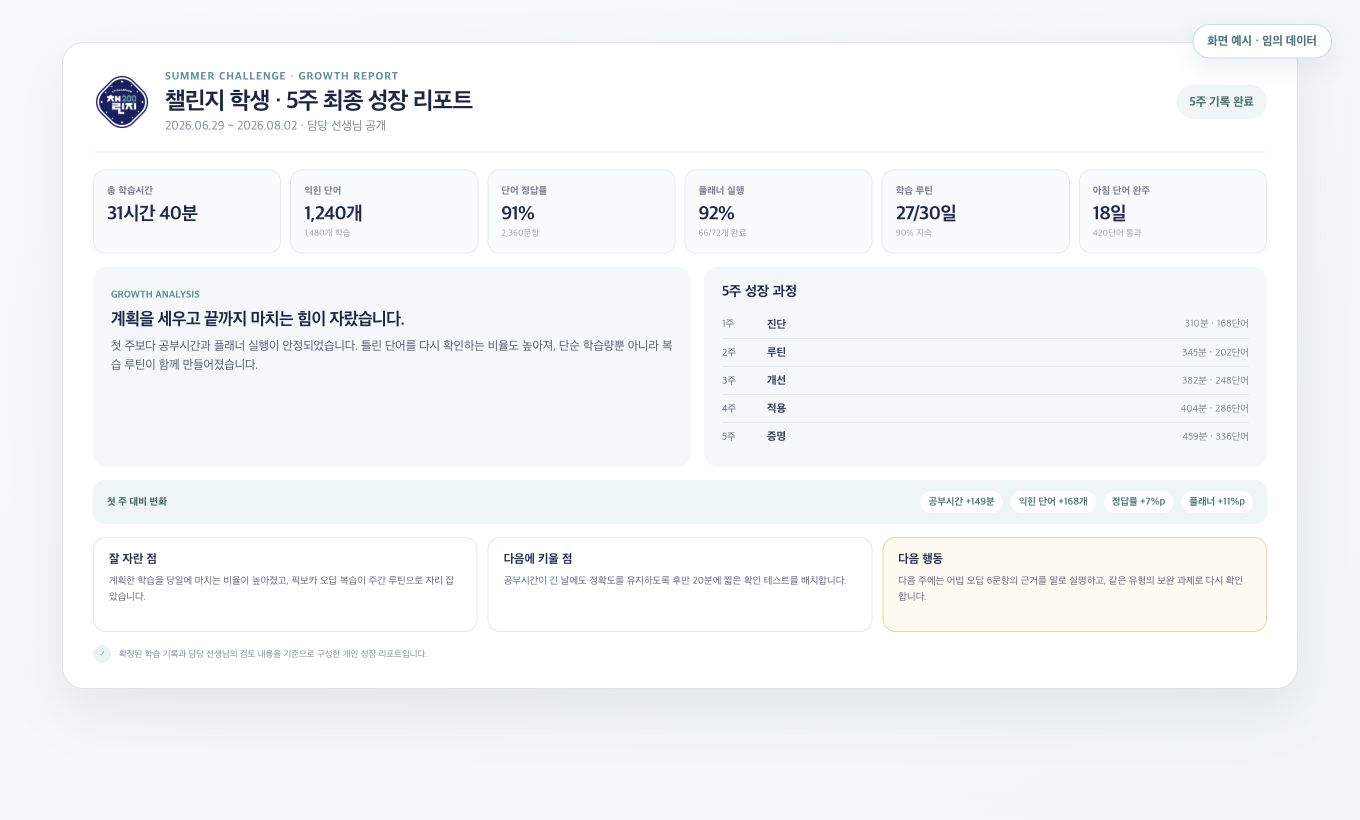1360x820 pixels.
Task: Open the '단어 정답률' 91% stat card
Action: pyautogui.click(x=581, y=211)
